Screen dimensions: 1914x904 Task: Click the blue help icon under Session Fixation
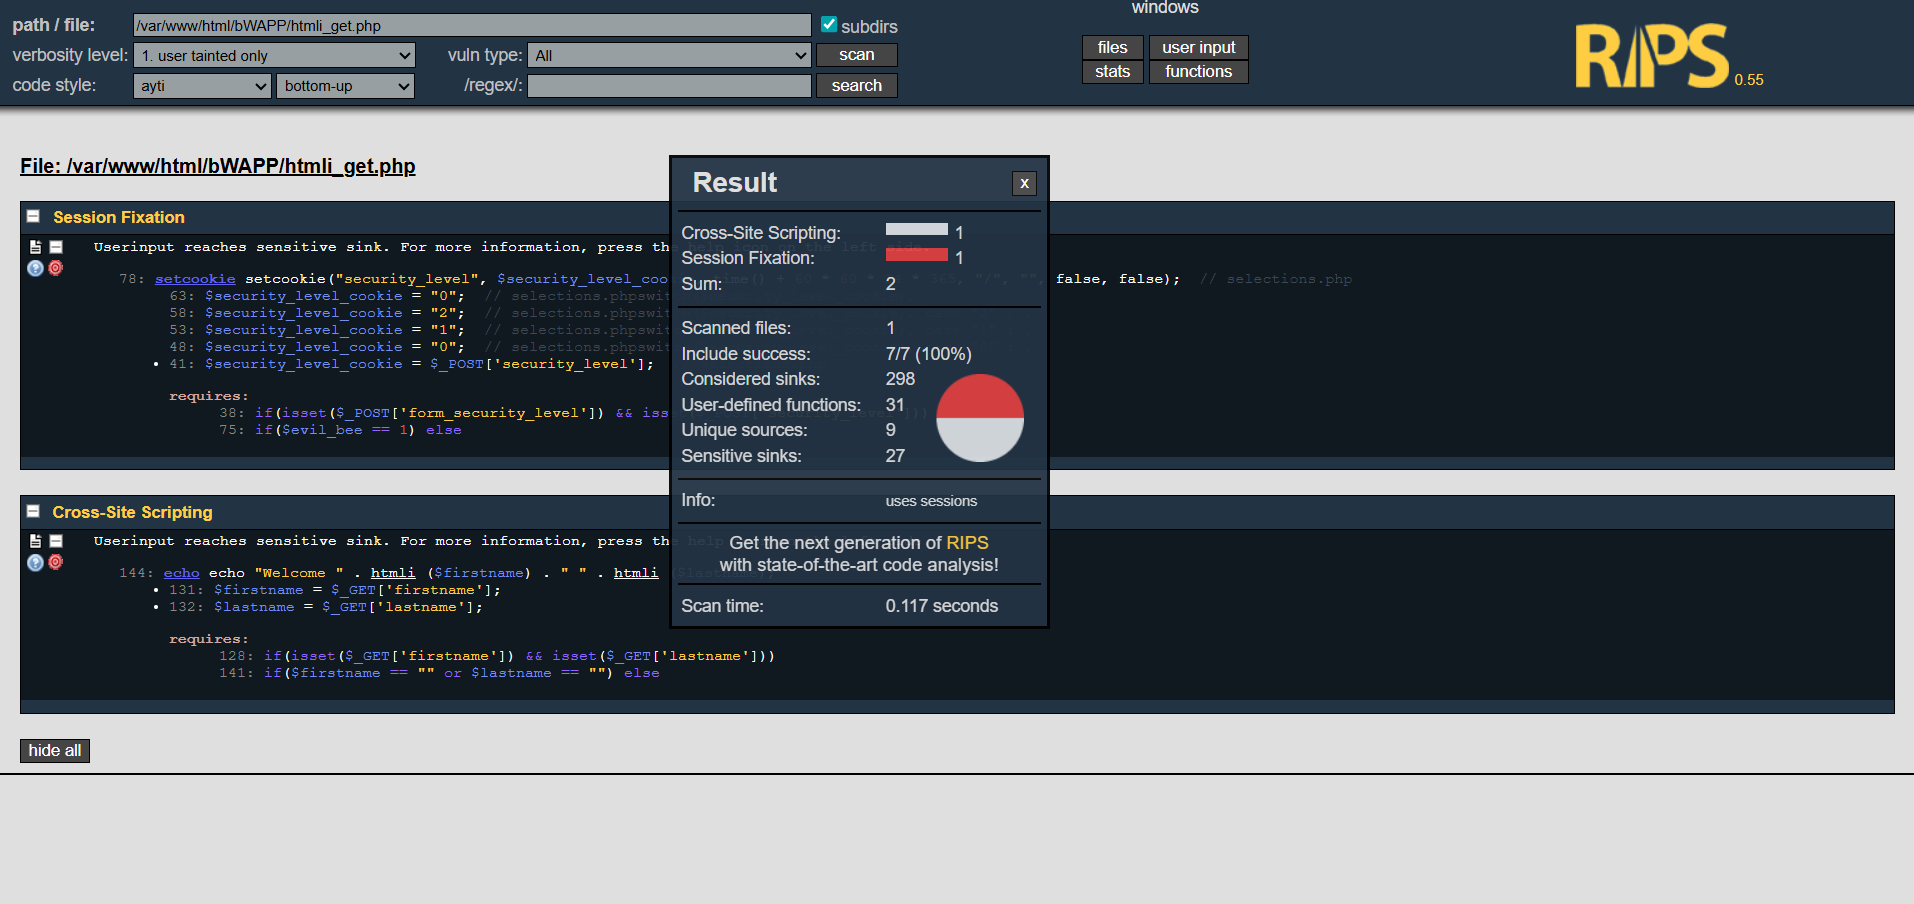35,268
